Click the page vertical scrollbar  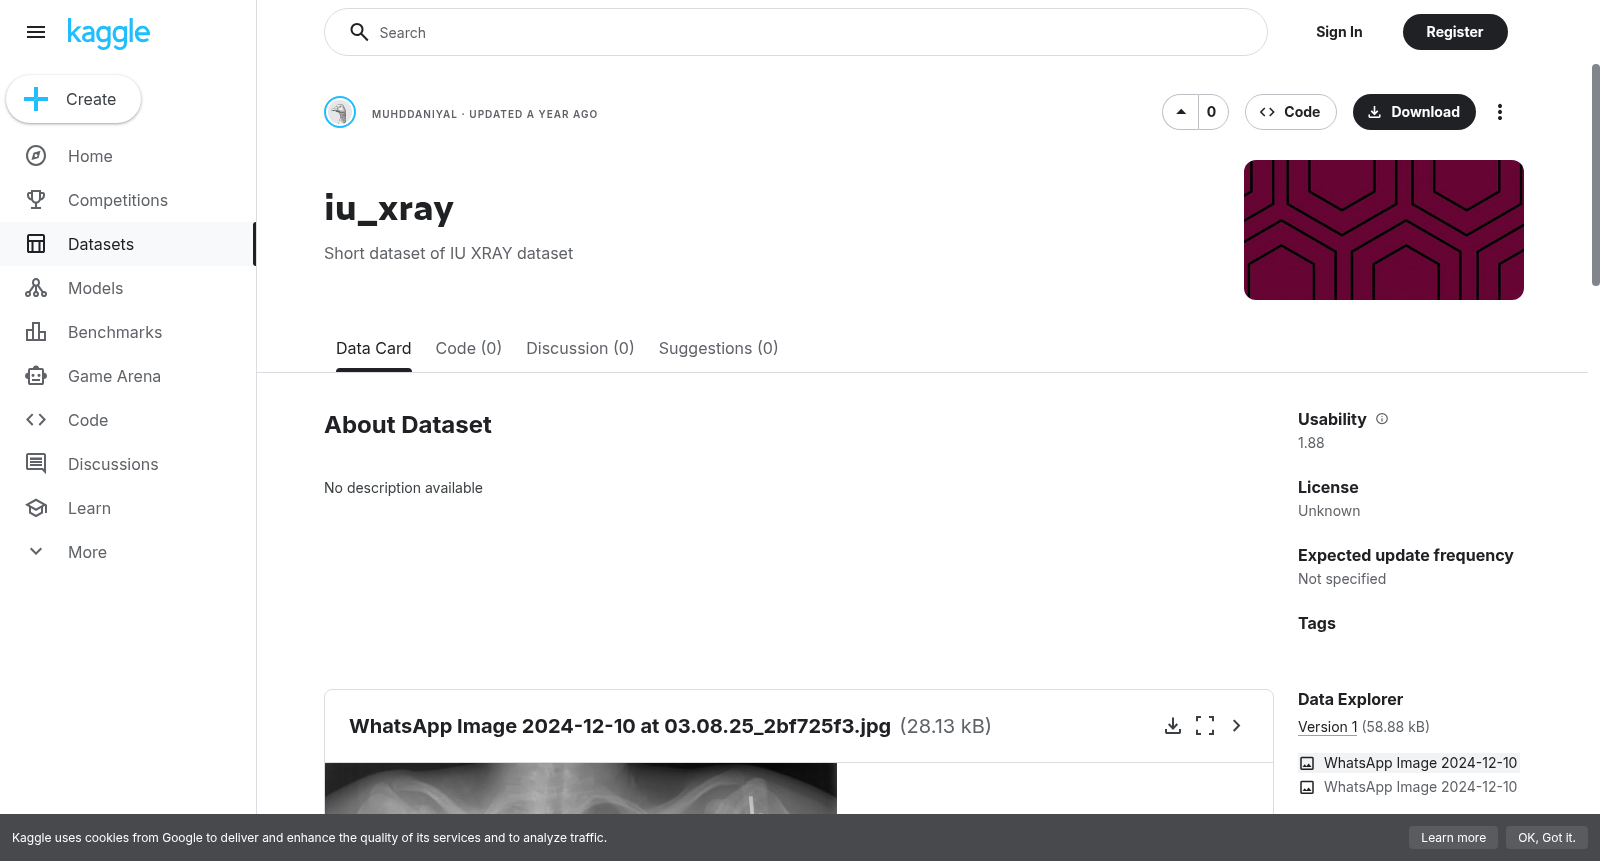pos(1595,175)
